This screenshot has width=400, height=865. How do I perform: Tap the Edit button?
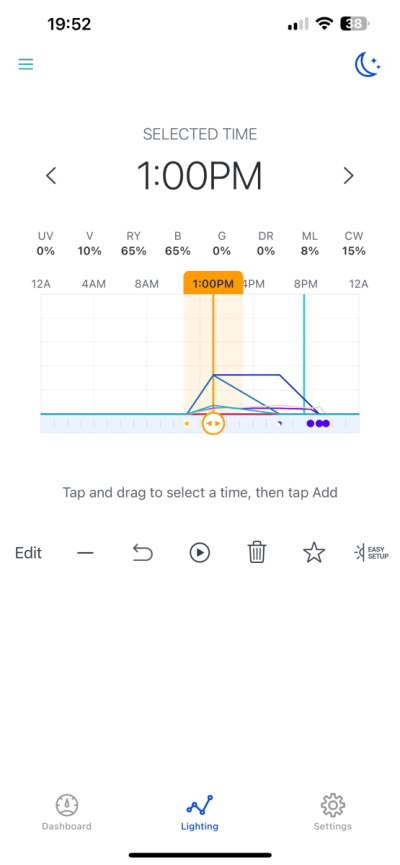pos(29,553)
